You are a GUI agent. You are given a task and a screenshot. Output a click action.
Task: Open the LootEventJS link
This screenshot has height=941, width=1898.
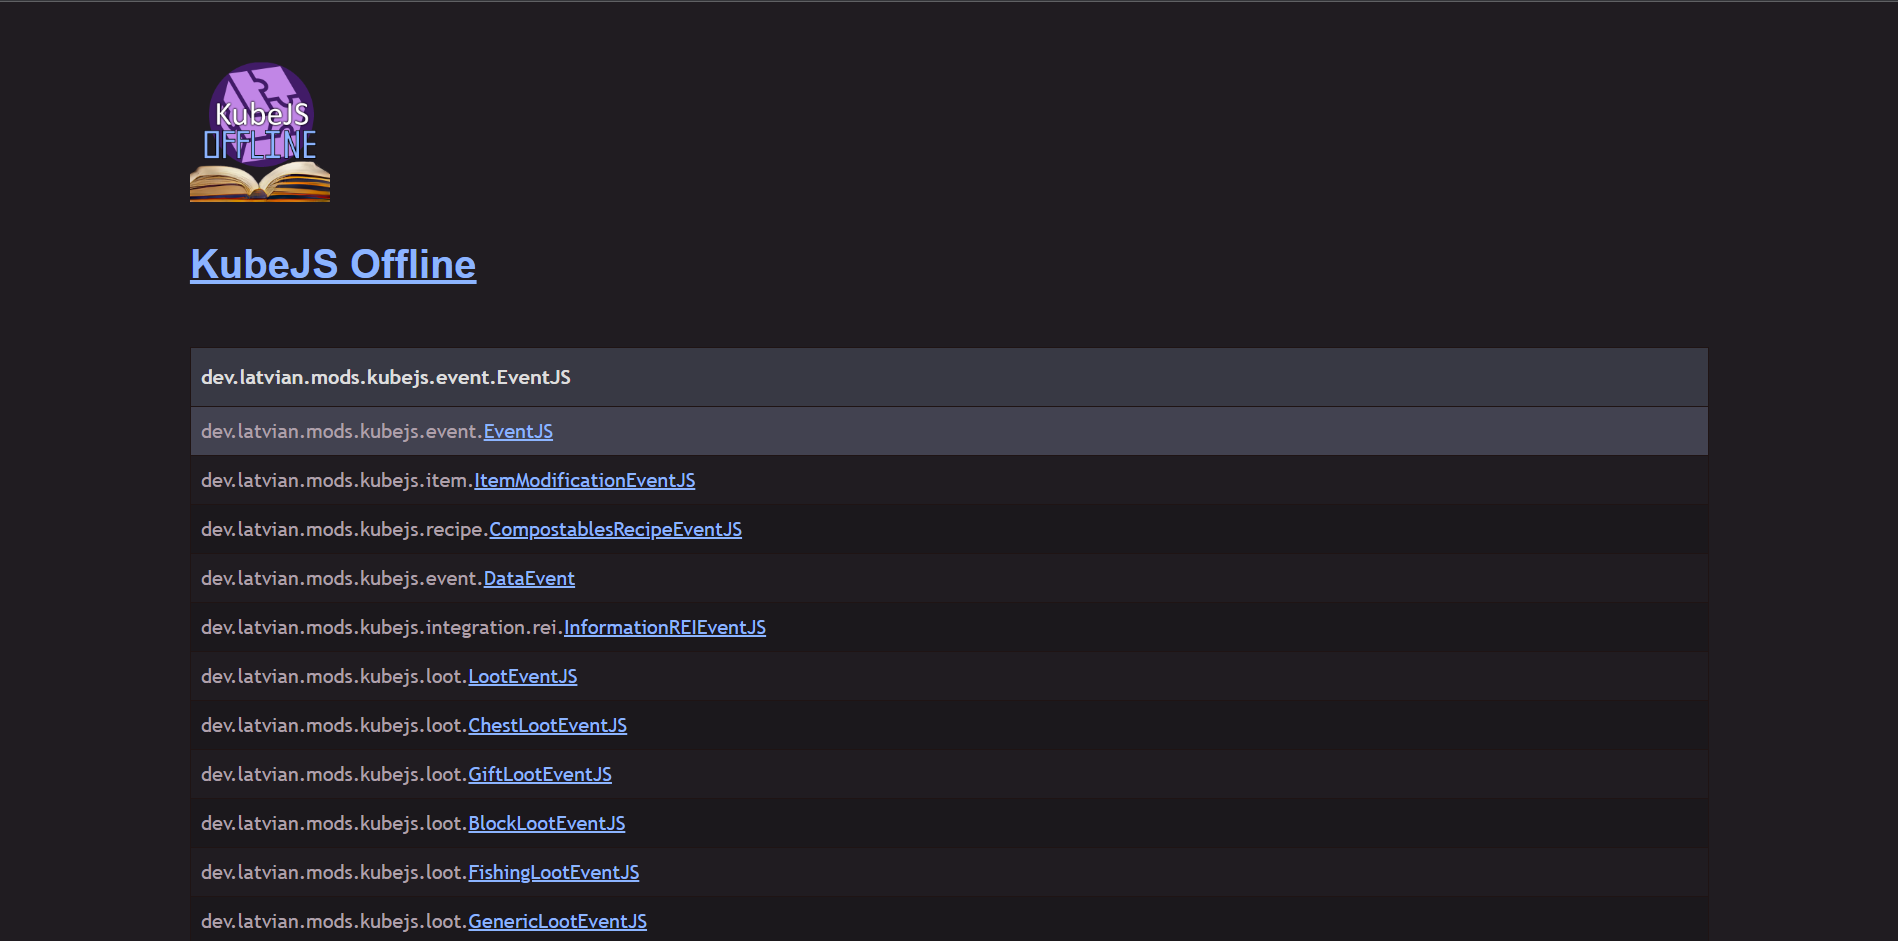pyautogui.click(x=522, y=677)
